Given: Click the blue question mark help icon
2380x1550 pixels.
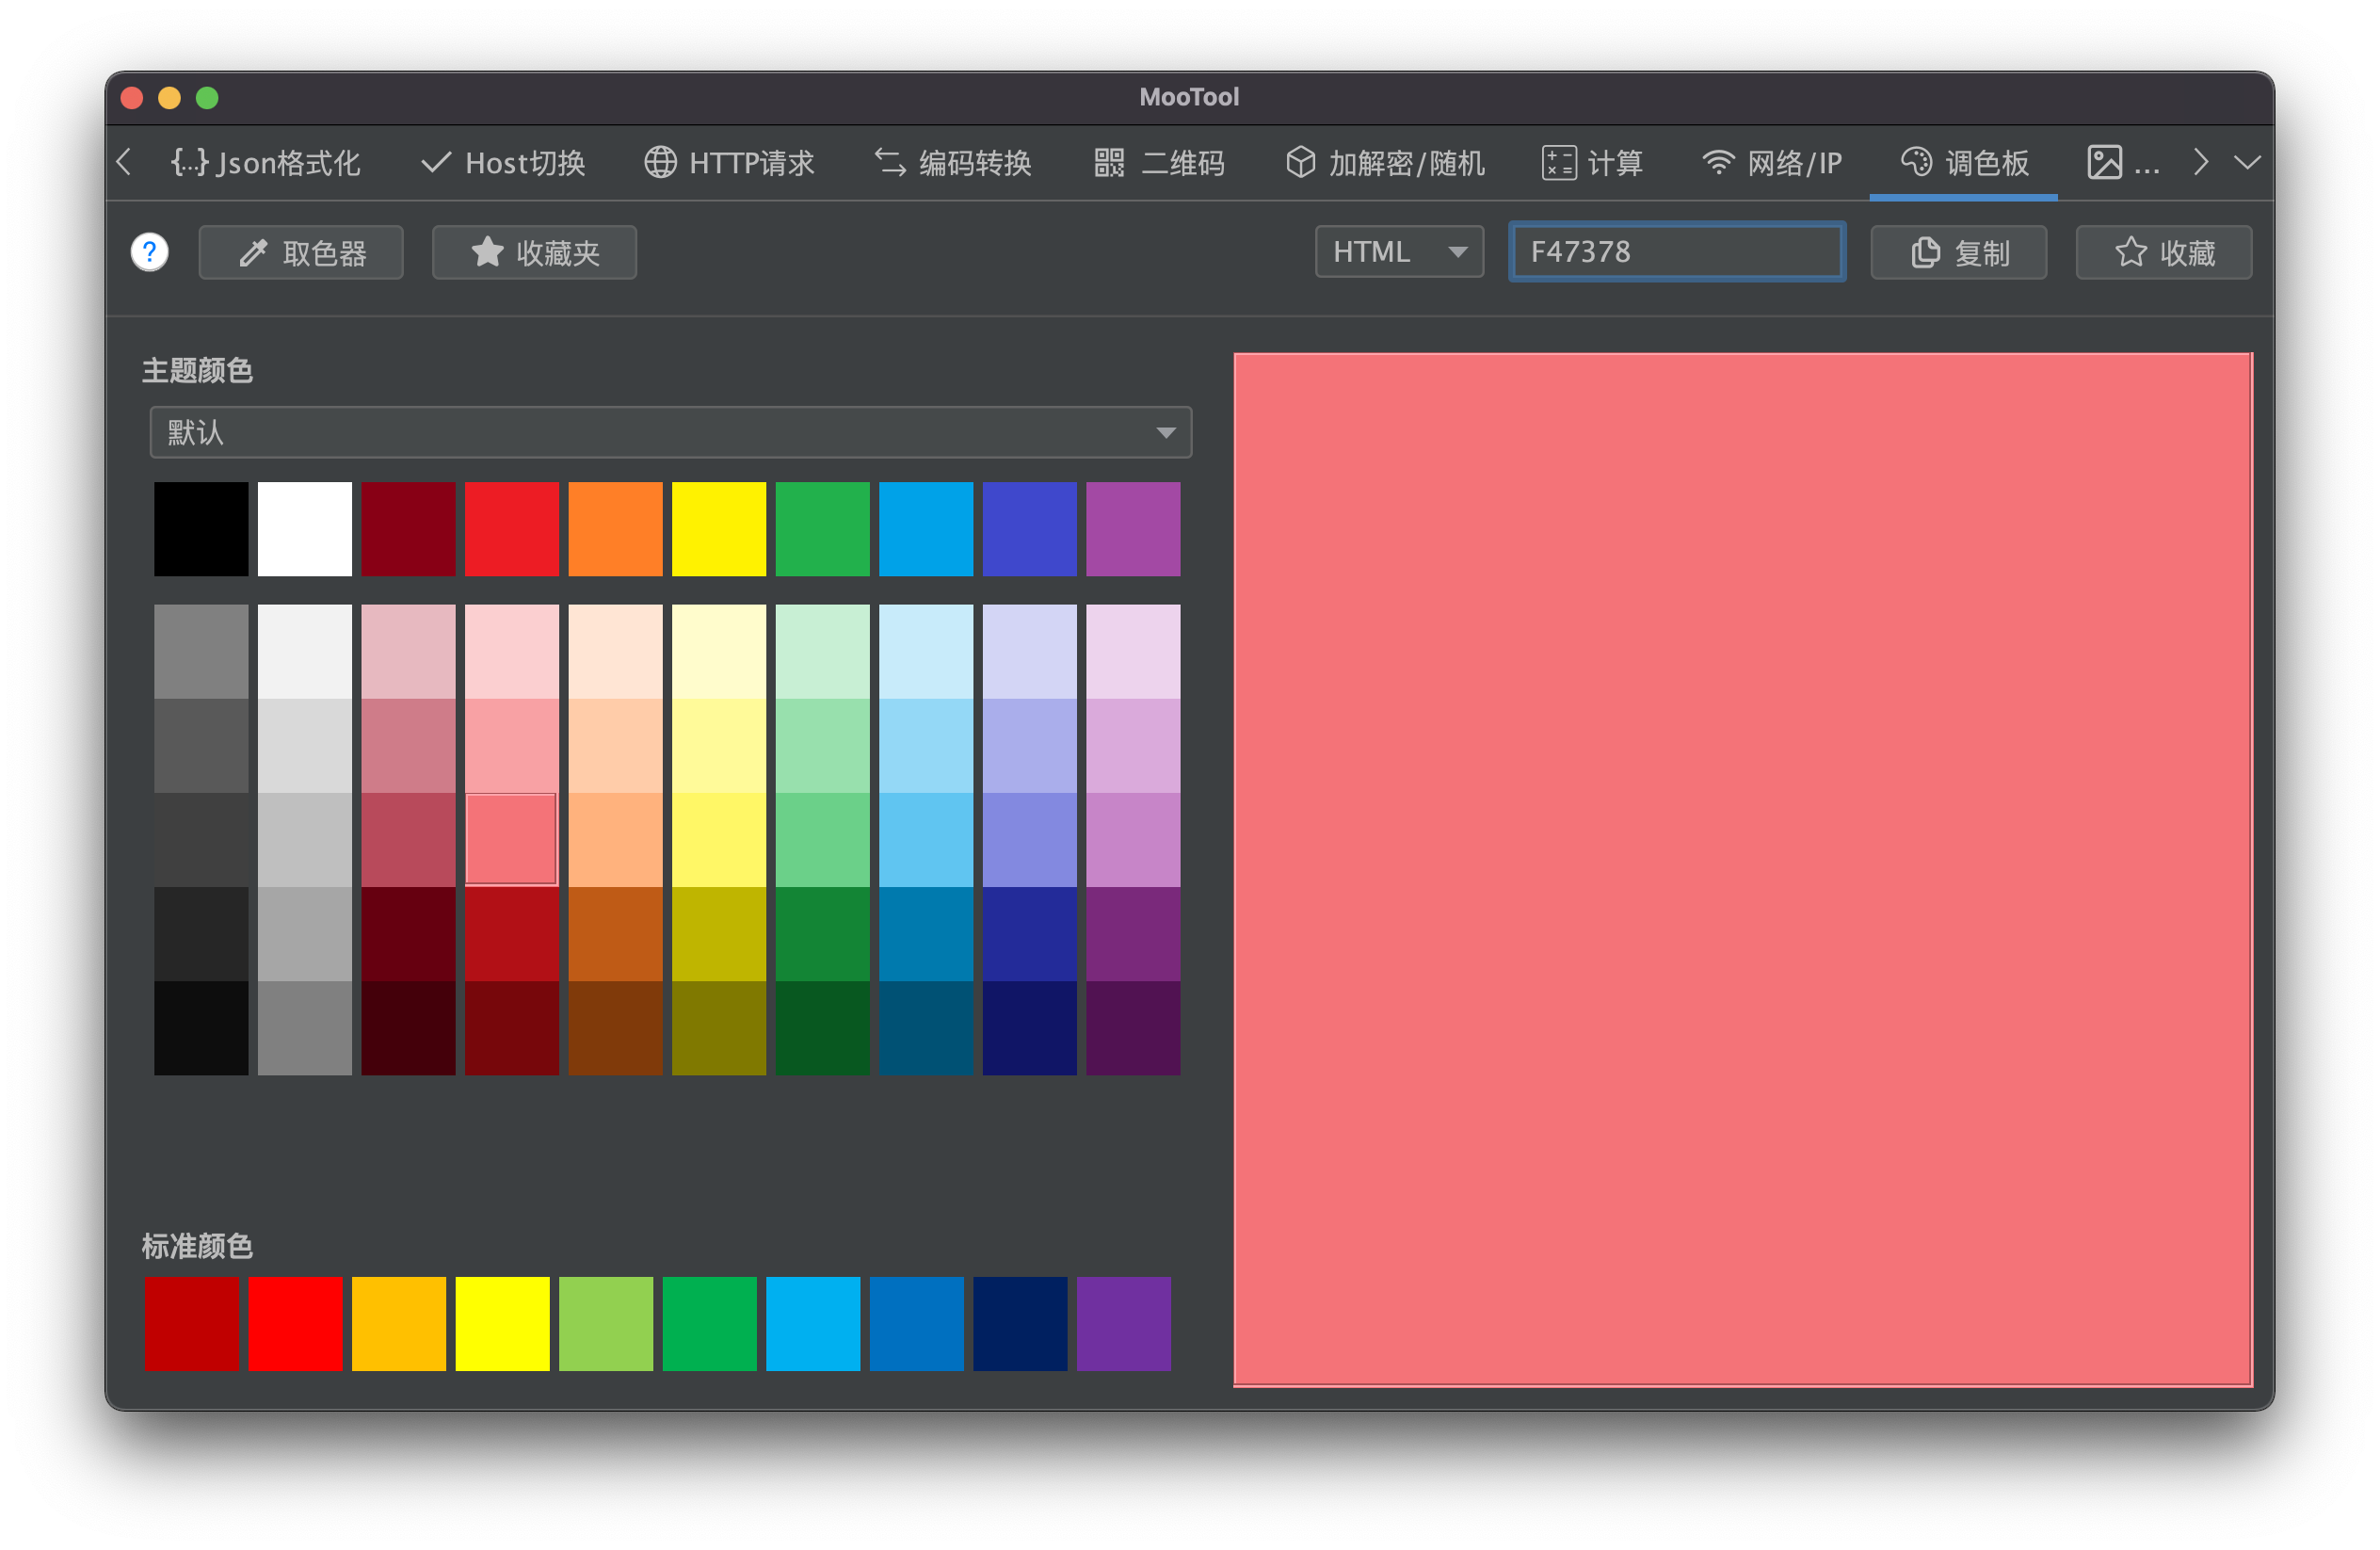Looking at the screenshot, I should (x=150, y=252).
